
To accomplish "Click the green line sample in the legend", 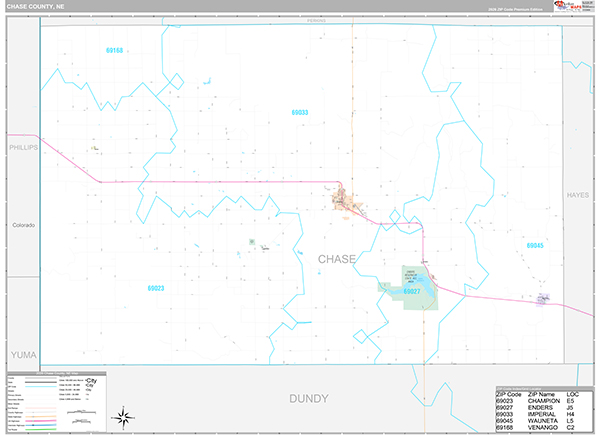I will pos(41,429).
